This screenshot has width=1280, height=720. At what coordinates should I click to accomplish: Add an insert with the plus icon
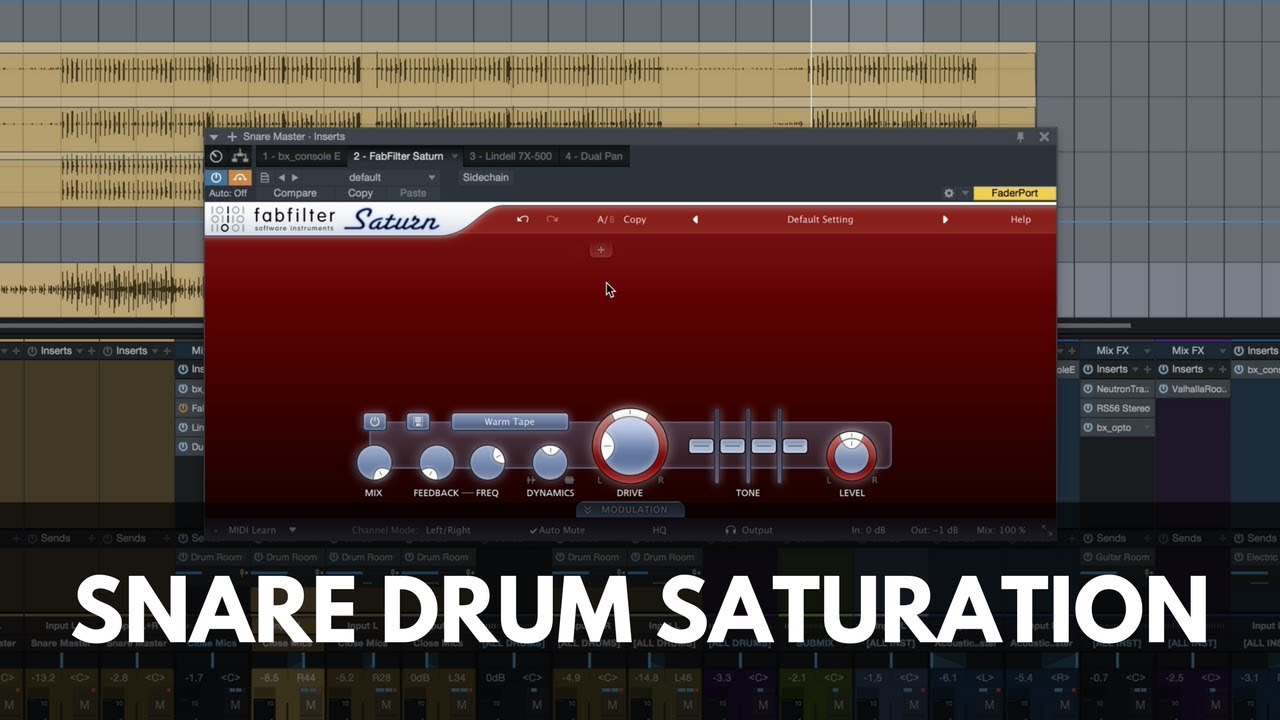(232, 137)
